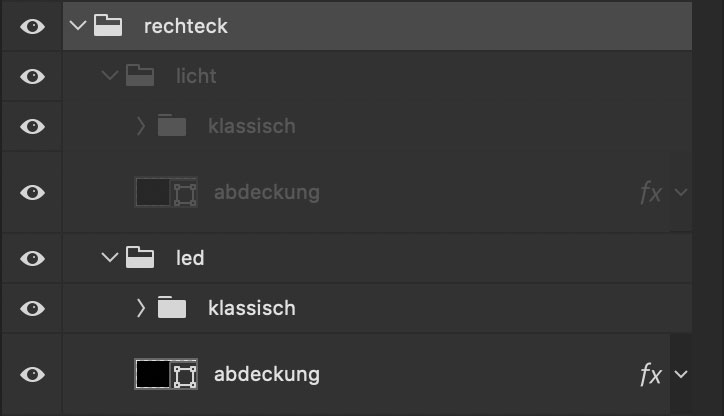Click folder icon of klassisch under led
The image size is (724, 416).
172,307
